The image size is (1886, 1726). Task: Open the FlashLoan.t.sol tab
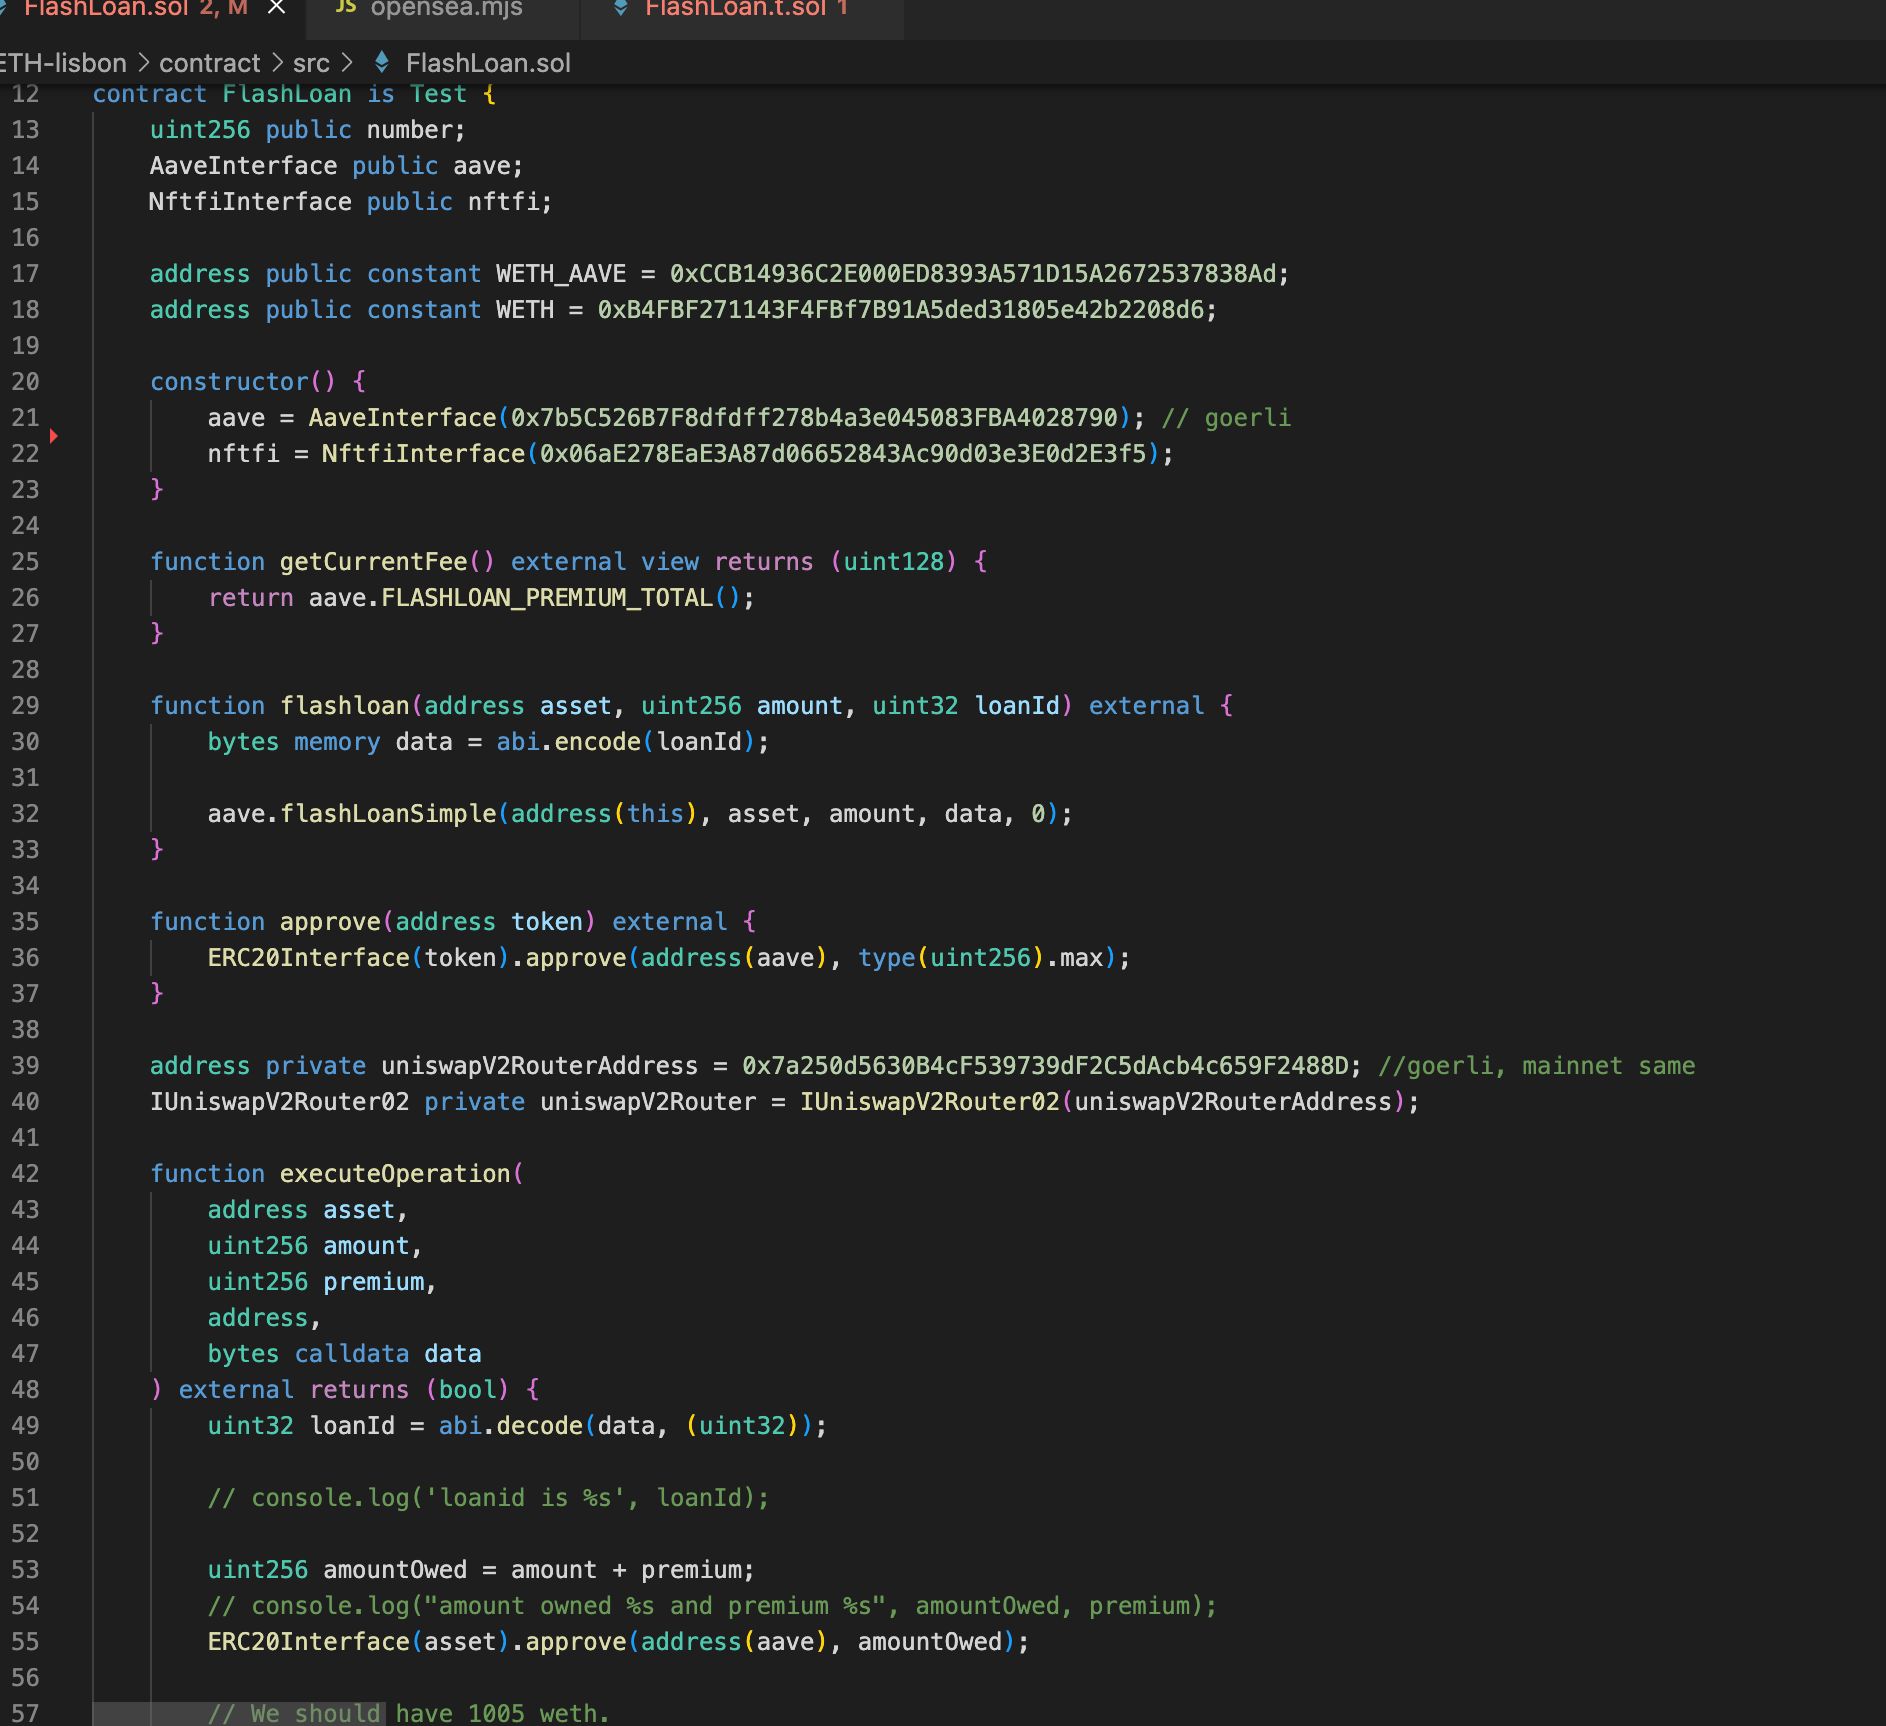pyautogui.click(x=746, y=9)
